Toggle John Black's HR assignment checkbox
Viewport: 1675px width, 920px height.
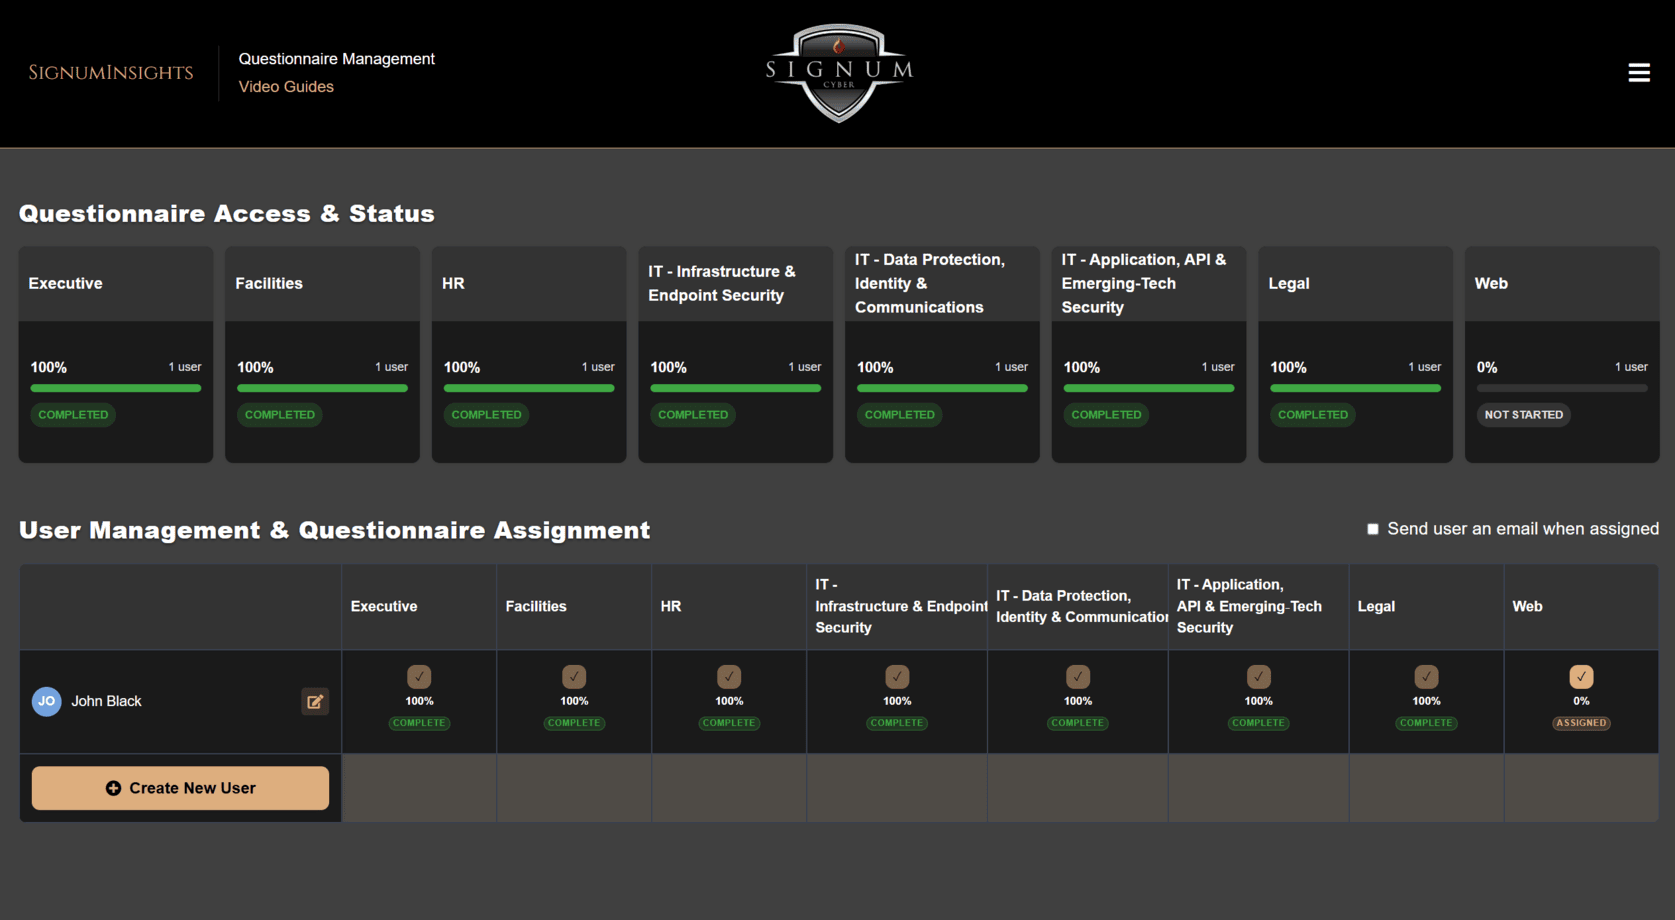(729, 677)
